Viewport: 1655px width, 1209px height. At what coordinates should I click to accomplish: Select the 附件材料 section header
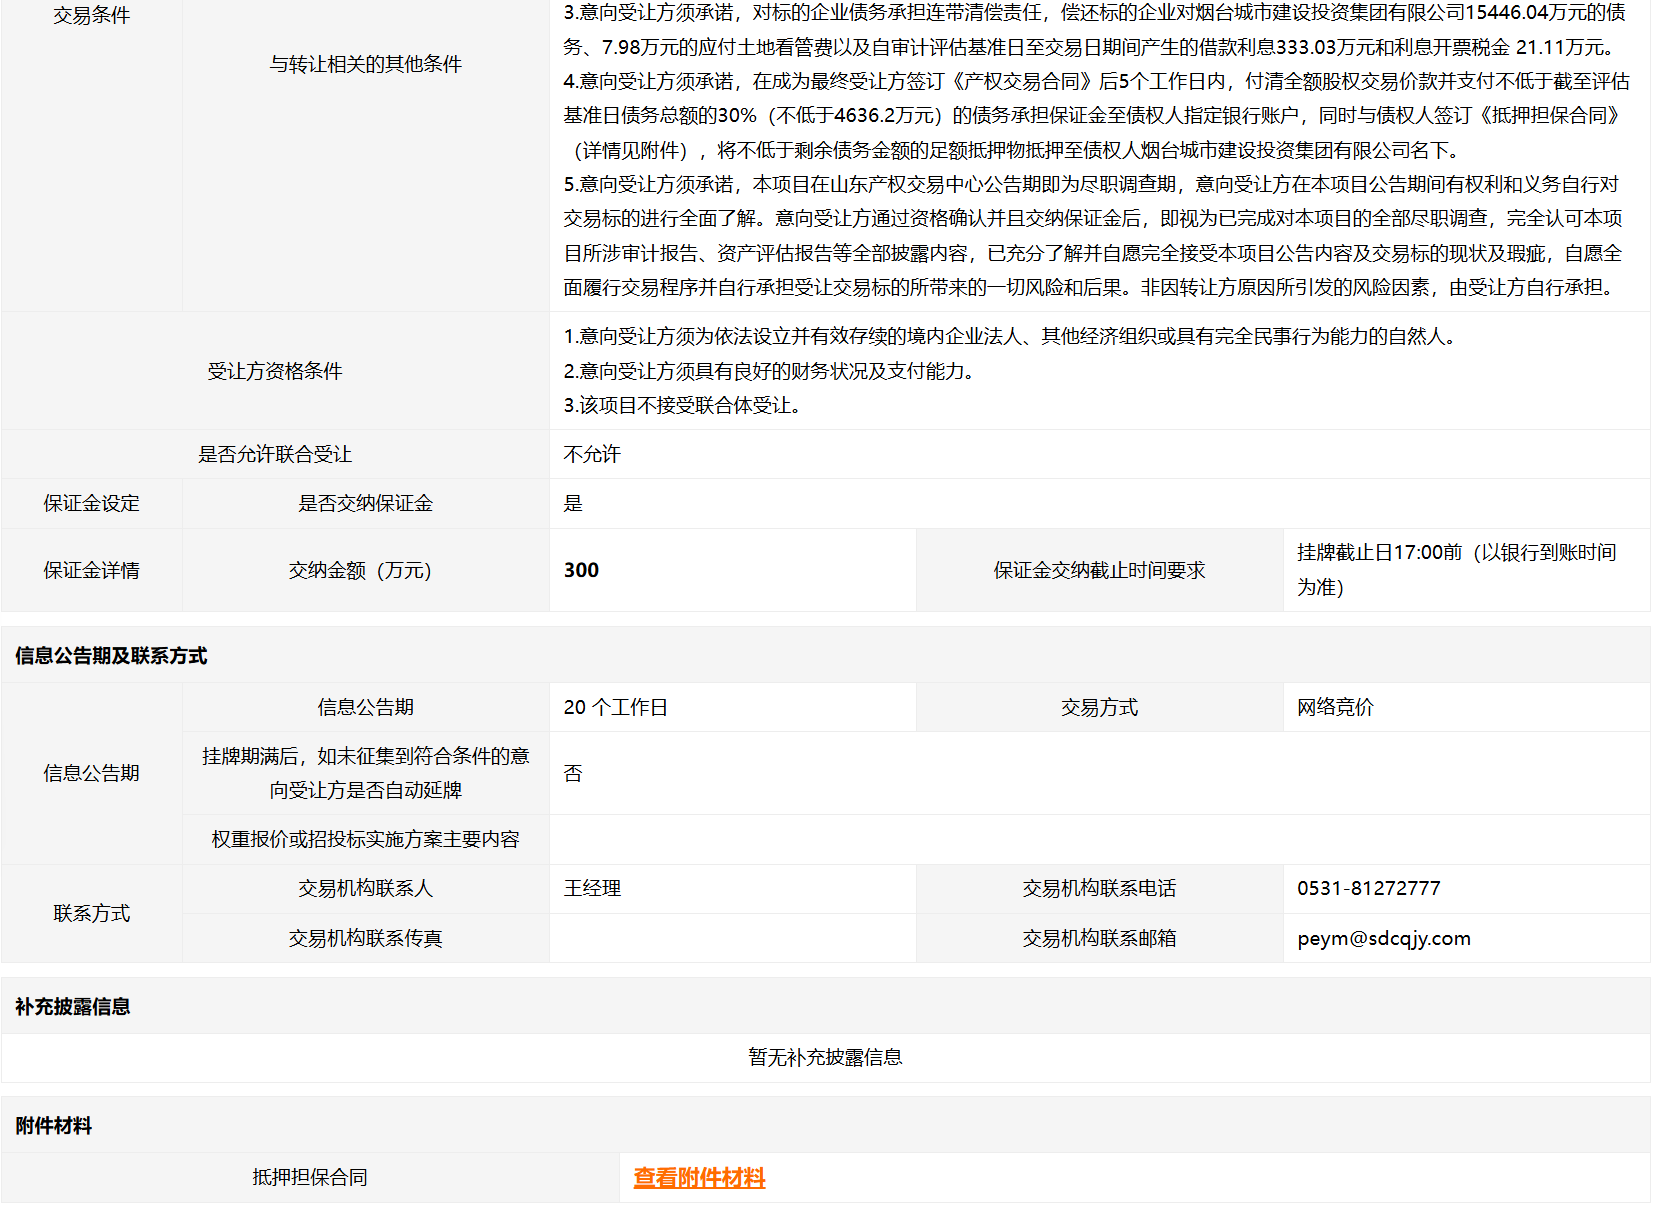click(x=54, y=1126)
